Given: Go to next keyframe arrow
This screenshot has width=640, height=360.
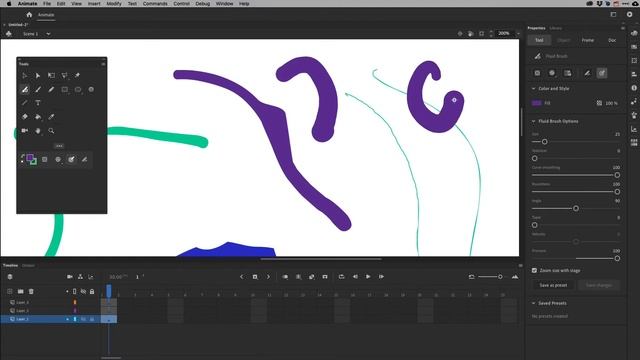Looking at the screenshot, I should tap(268, 277).
